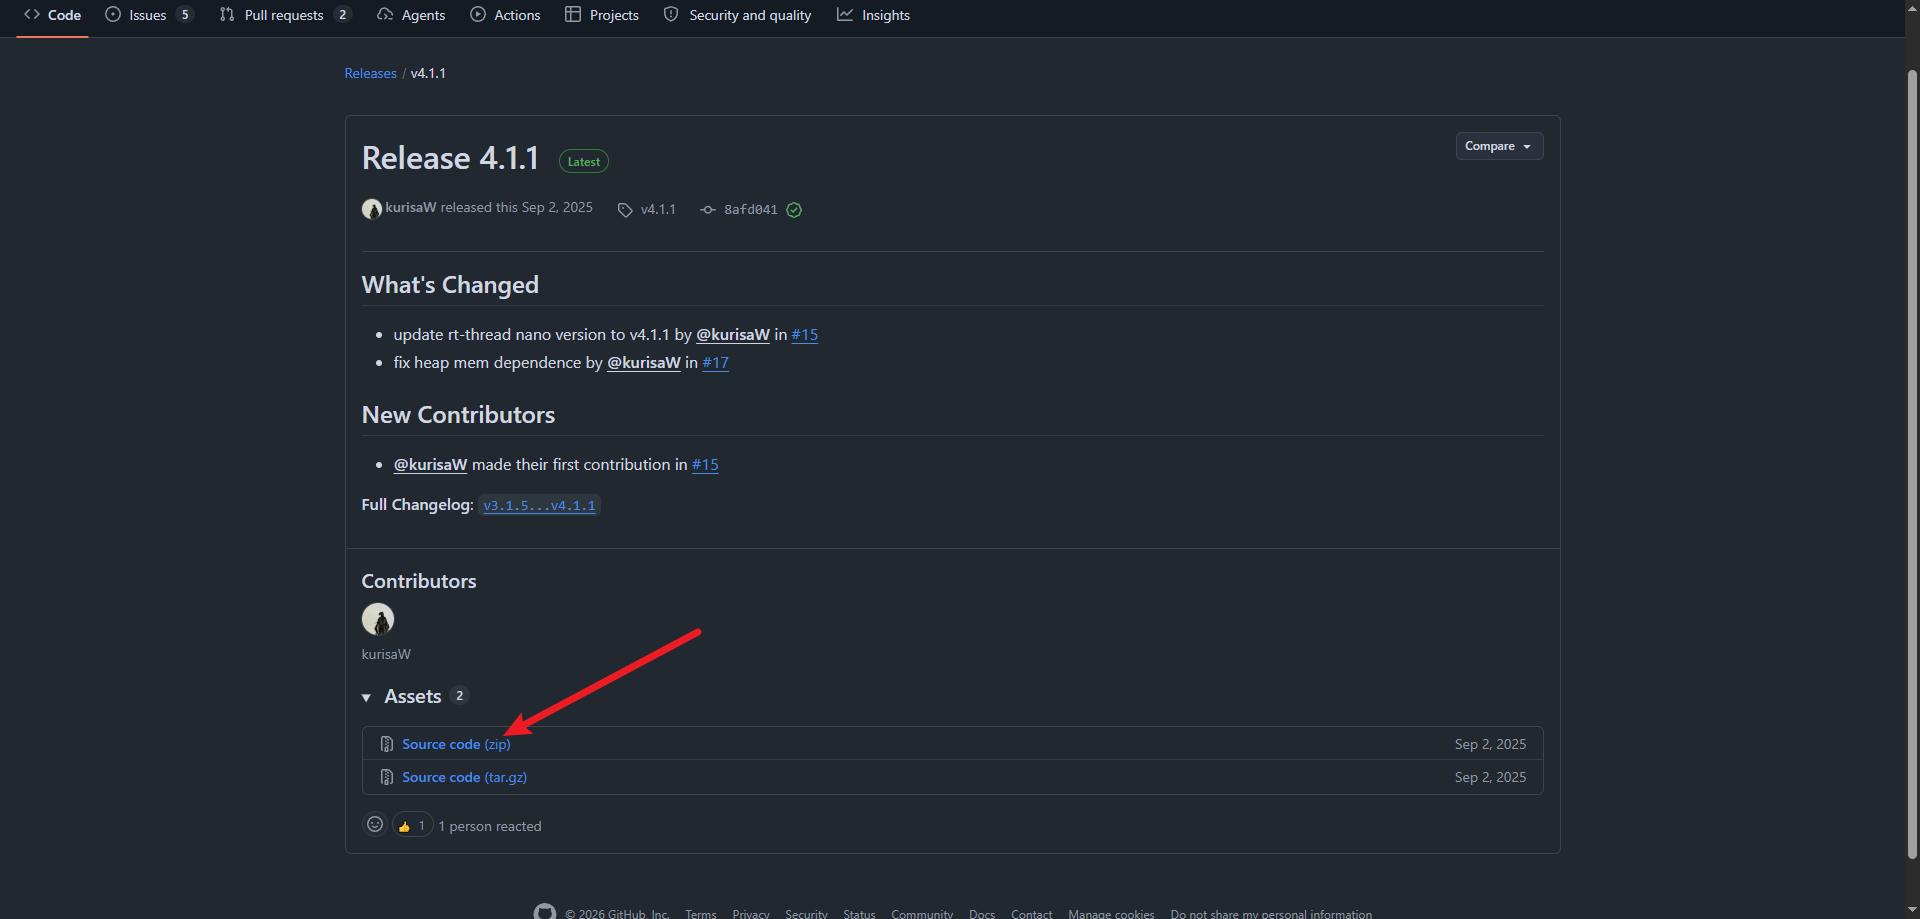Click the commit icon next to 8afd041
This screenshot has height=919, width=1920.
tap(708, 210)
